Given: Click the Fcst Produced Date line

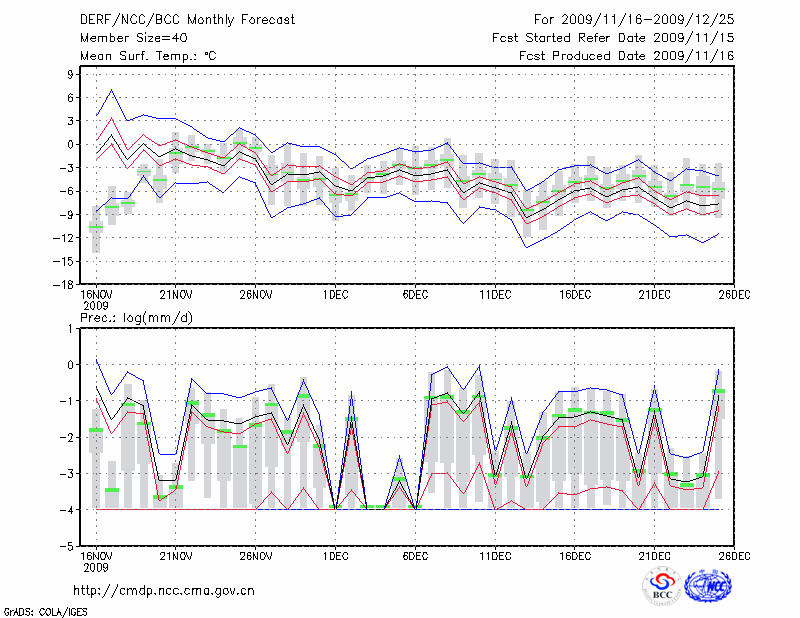Looking at the screenshot, I should pyautogui.click(x=626, y=56).
